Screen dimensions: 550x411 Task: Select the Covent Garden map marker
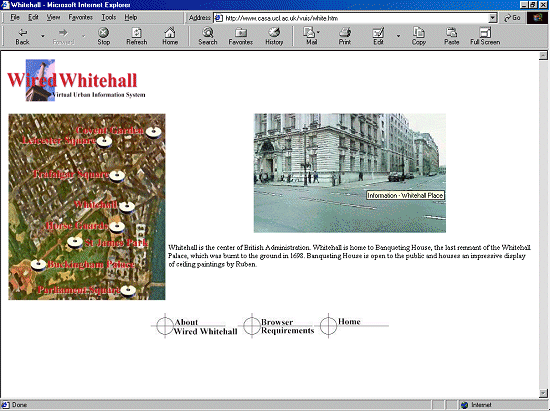154,132
